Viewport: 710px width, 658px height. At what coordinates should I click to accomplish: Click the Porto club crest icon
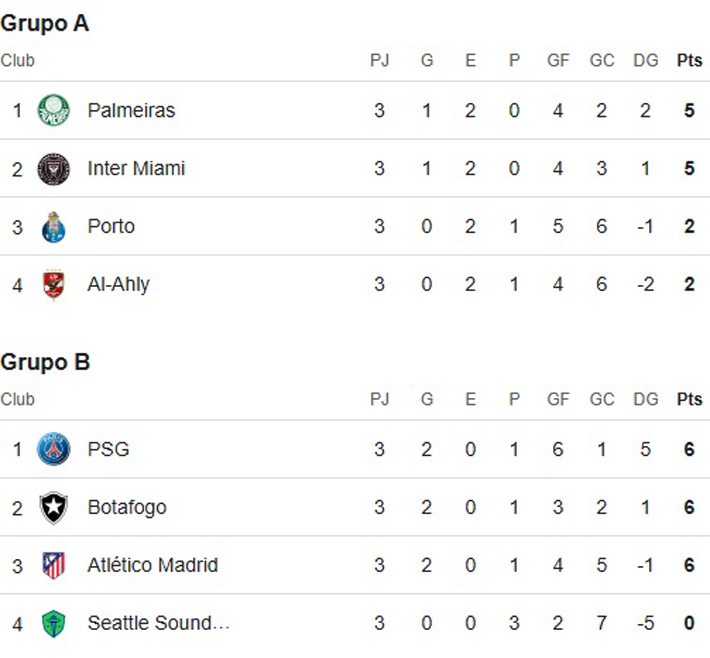point(53,227)
